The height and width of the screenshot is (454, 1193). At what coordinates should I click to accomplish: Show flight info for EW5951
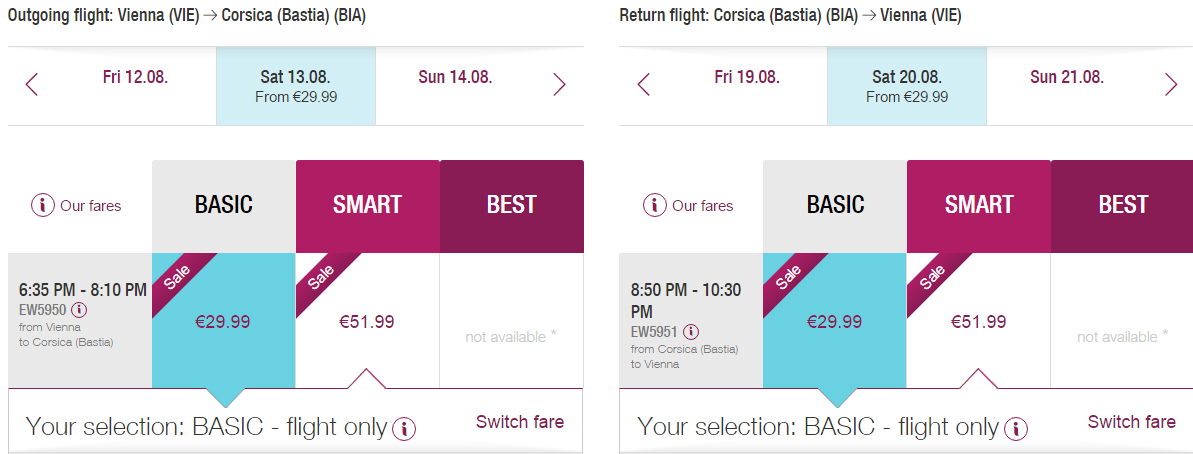[x=691, y=332]
